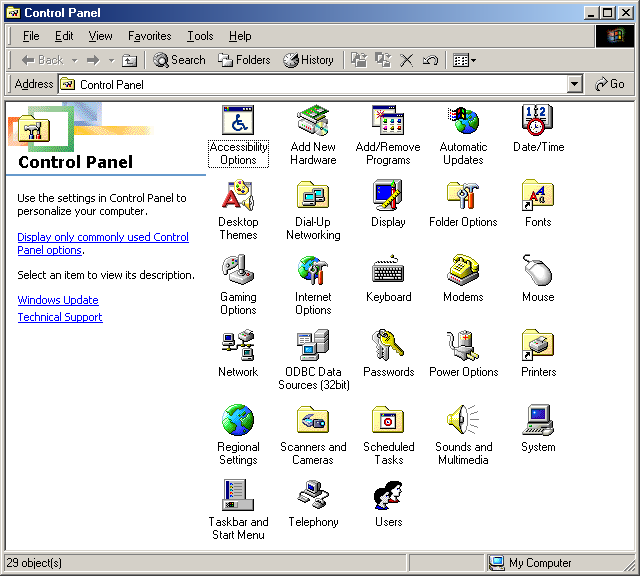Image resolution: width=640 pixels, height=576 pixels.
Task: Open the Display settings icon
Action: tap(388, 196)
